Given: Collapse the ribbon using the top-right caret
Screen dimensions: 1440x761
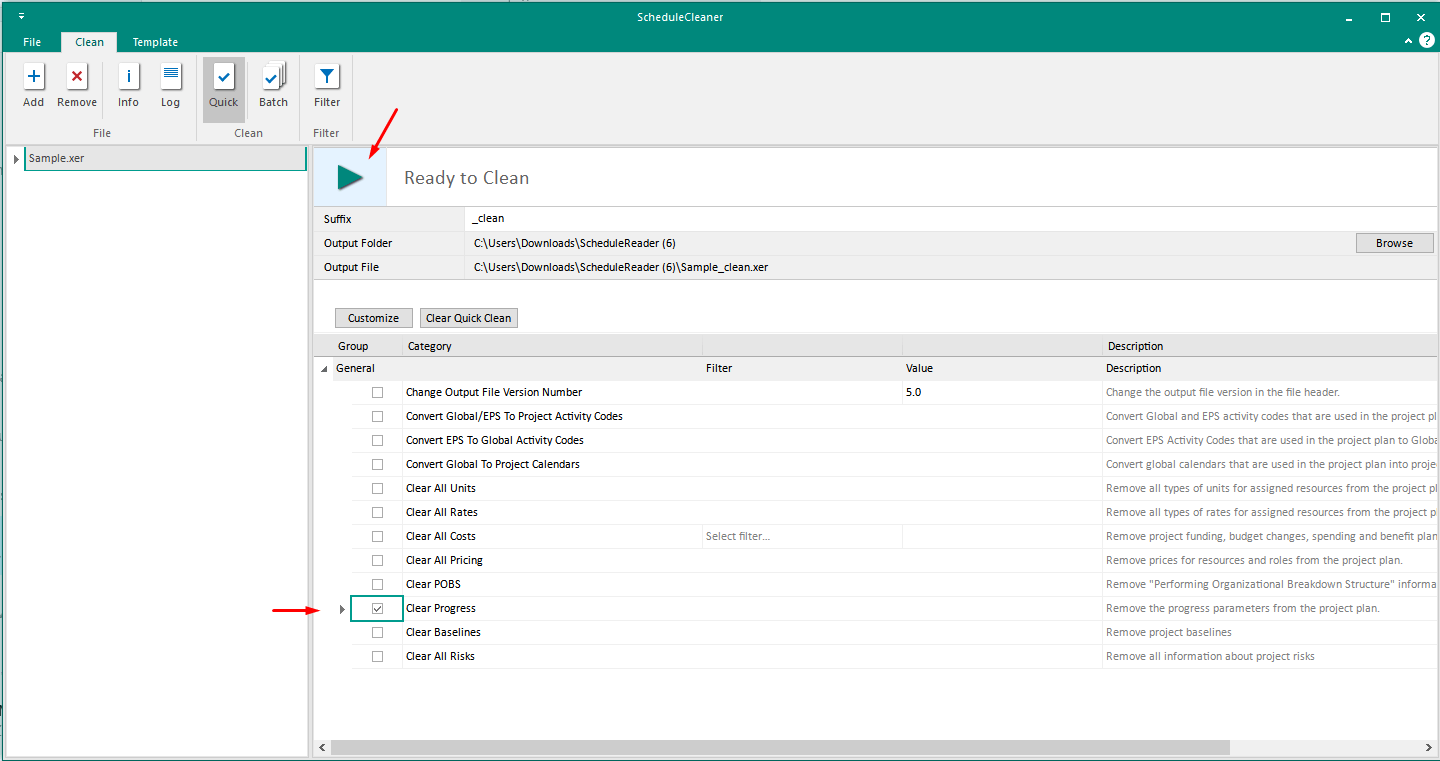Looking at the screenshot, I should (x=1408, y=41).
